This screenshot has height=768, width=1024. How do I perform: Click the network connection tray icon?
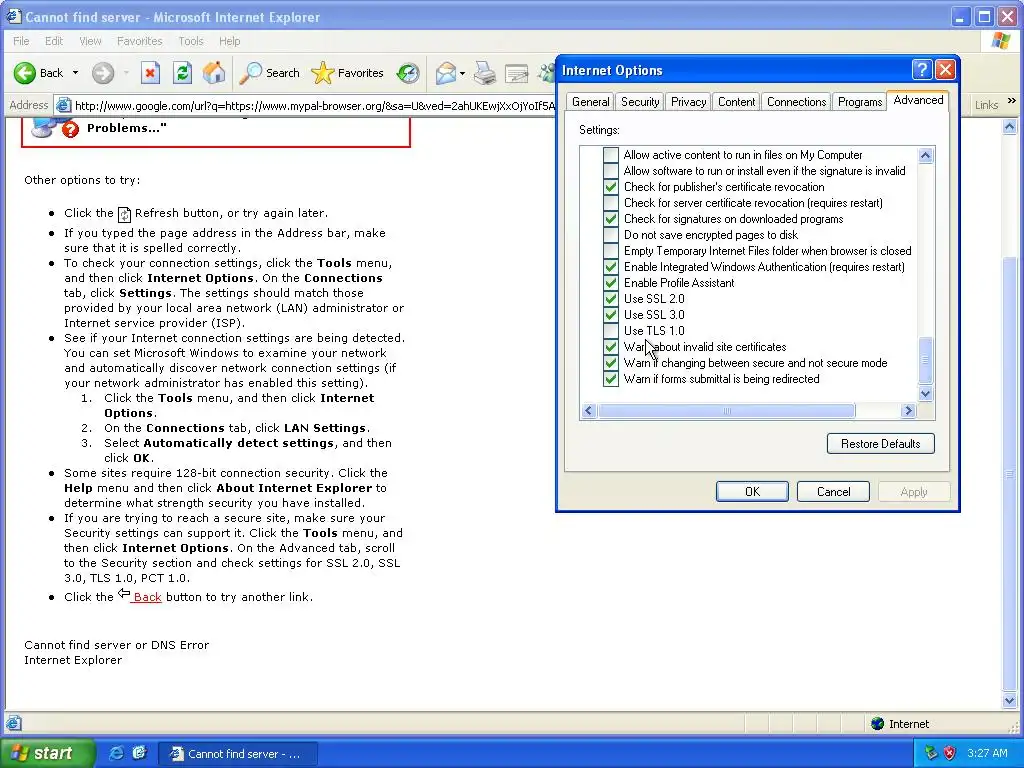click(x=931, y=753)
